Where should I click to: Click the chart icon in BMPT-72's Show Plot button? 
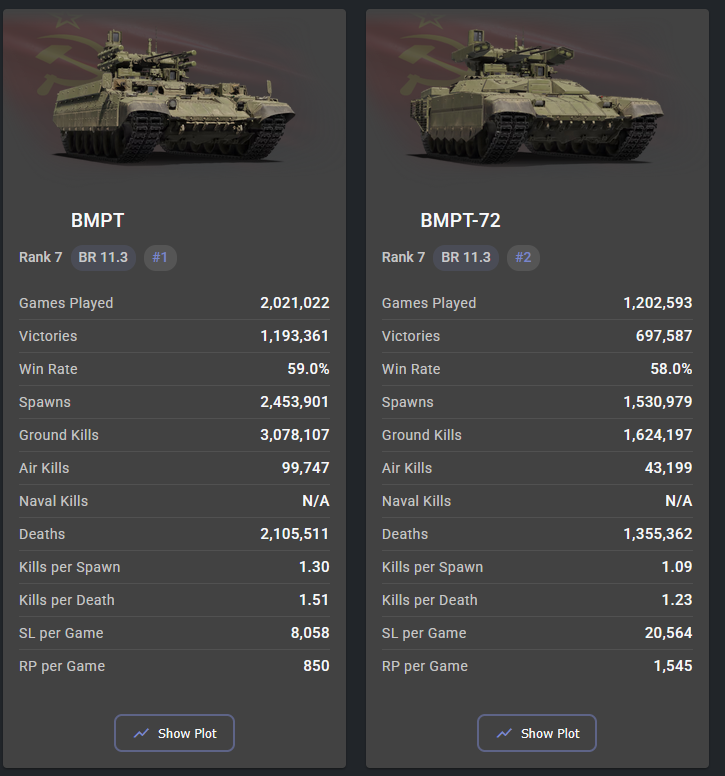pyautogui.click(x=504, y=733)
